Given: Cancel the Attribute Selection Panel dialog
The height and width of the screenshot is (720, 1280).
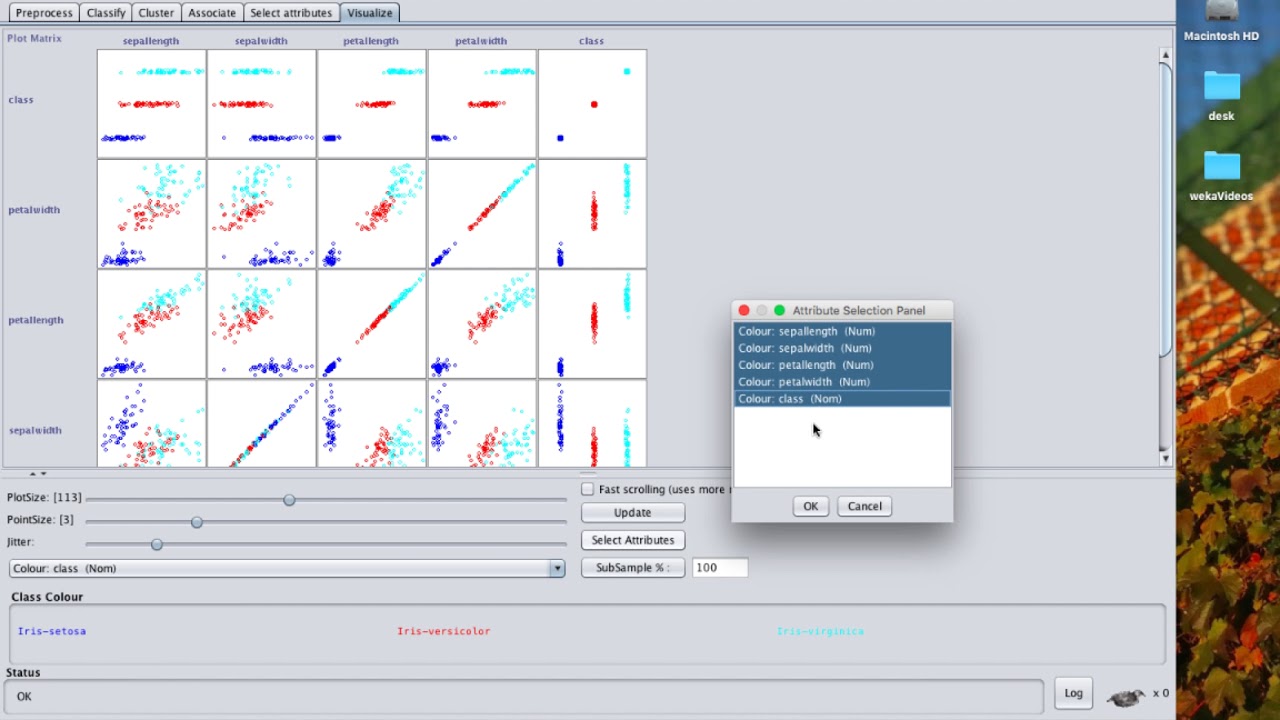Looking at the screenshot, I should pos(865,506).
